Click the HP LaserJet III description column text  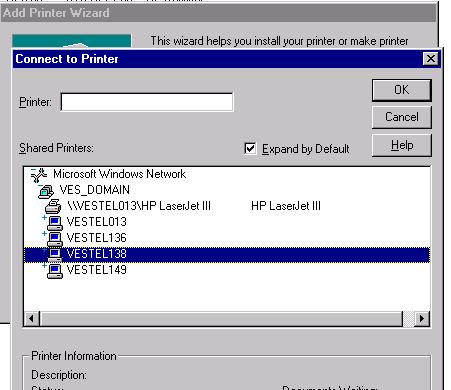(286, 206)
